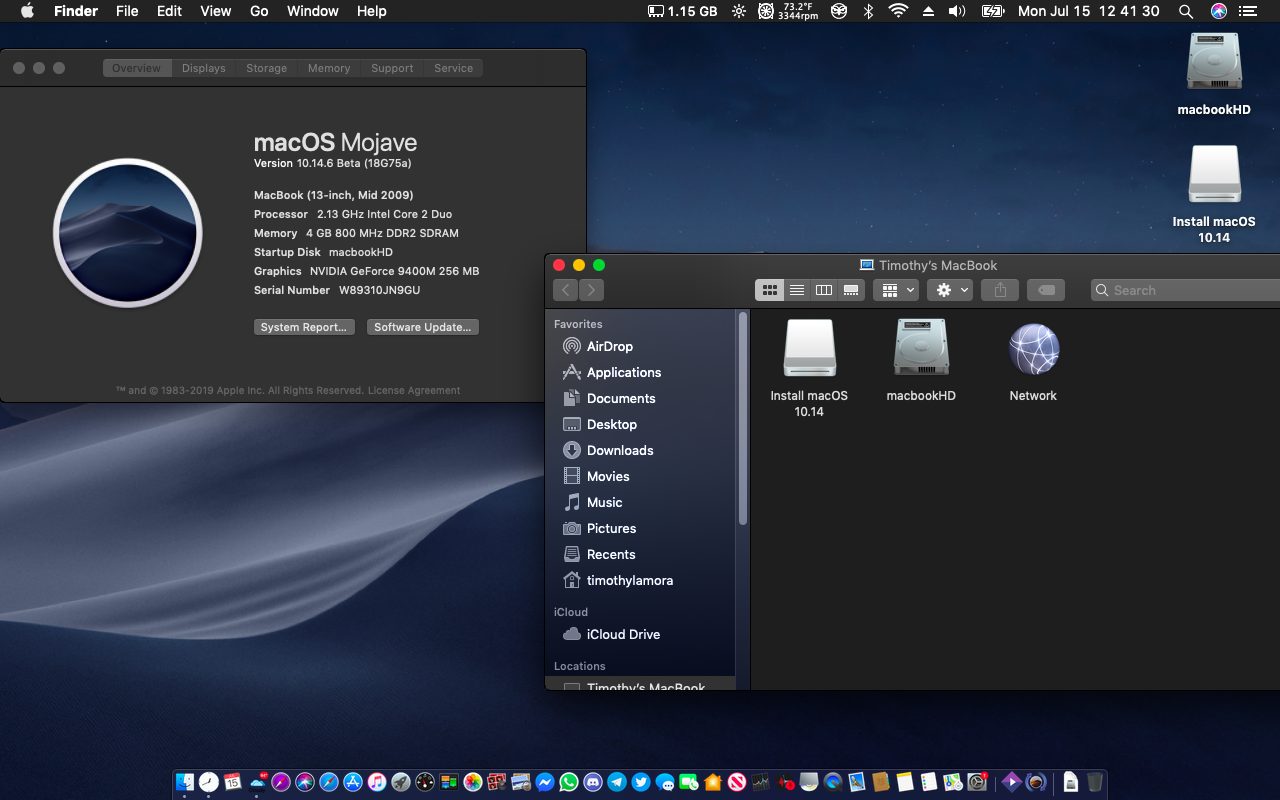Switch to the Service tab
The width and height of the screenshot is (1280, 800).
coord(453,68)
